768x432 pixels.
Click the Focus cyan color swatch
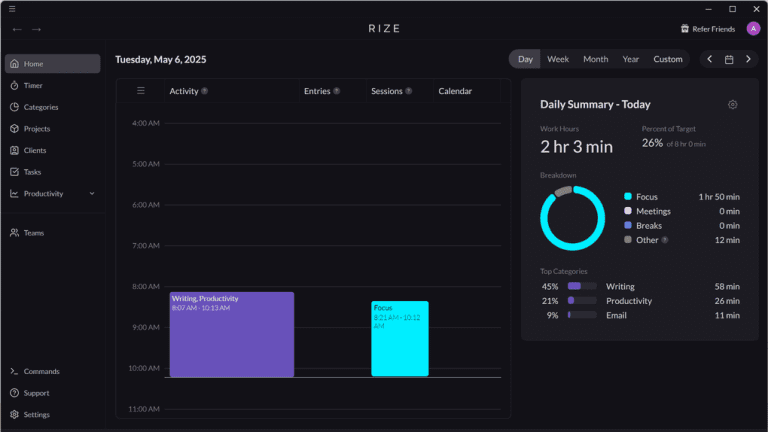pos(627,196)
